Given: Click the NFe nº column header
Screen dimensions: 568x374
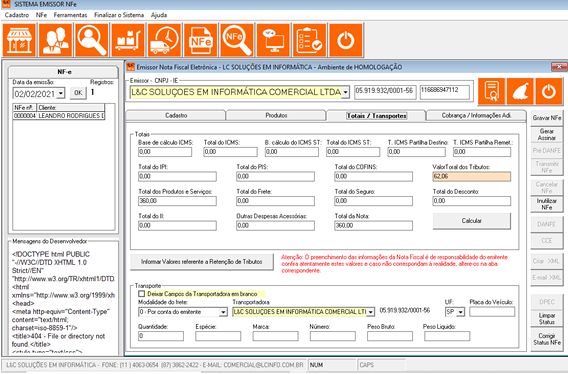Looking at the screenshot, I should tap(25, 108).
